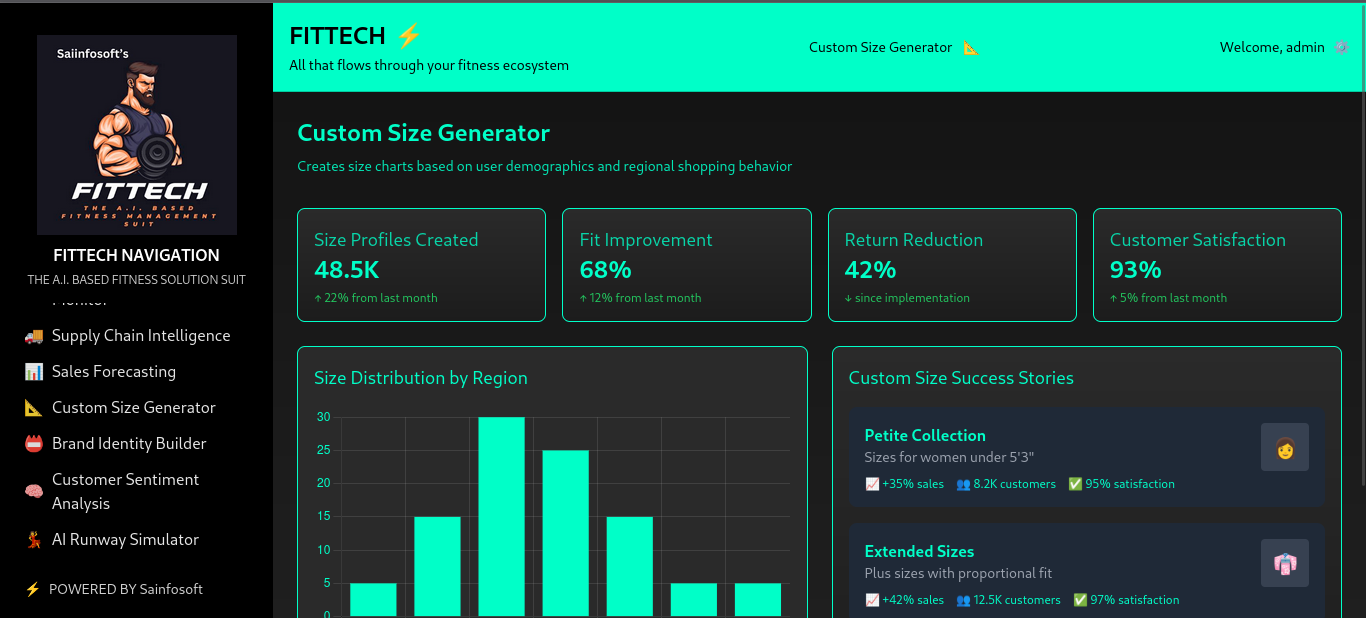The width and height of the screenshot is (1366, 618).
Task: Open the Customer Sentiment Analysis page
Action: point(125,492)
